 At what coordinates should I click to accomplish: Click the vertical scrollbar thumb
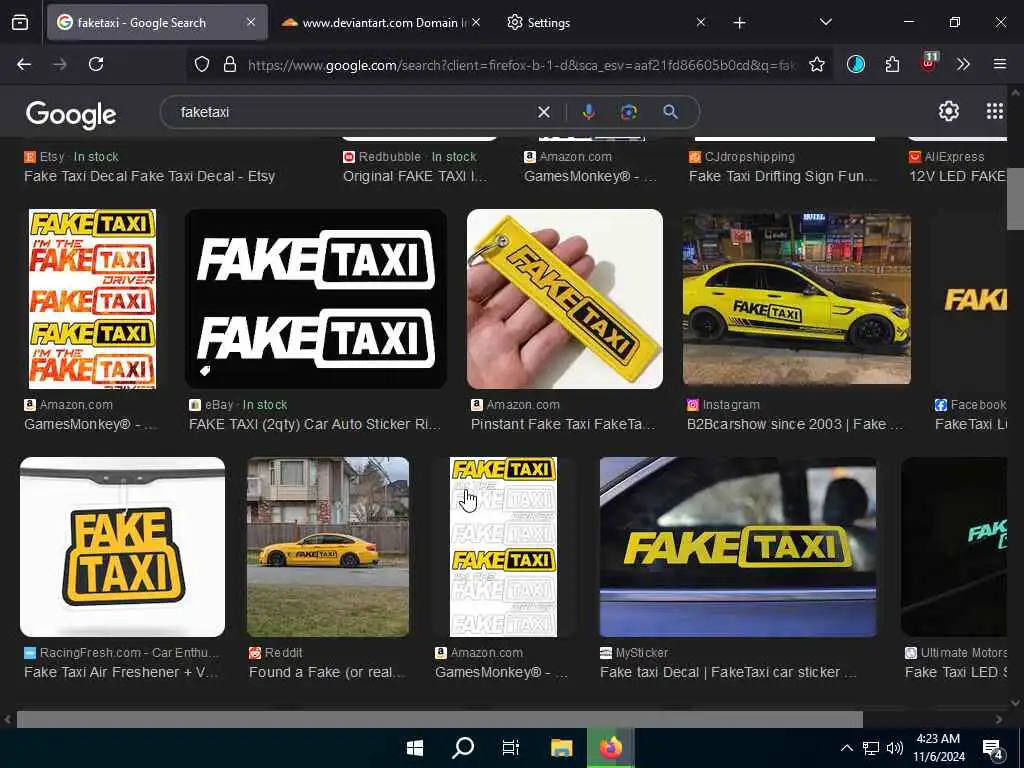(x=1015, y=199)
